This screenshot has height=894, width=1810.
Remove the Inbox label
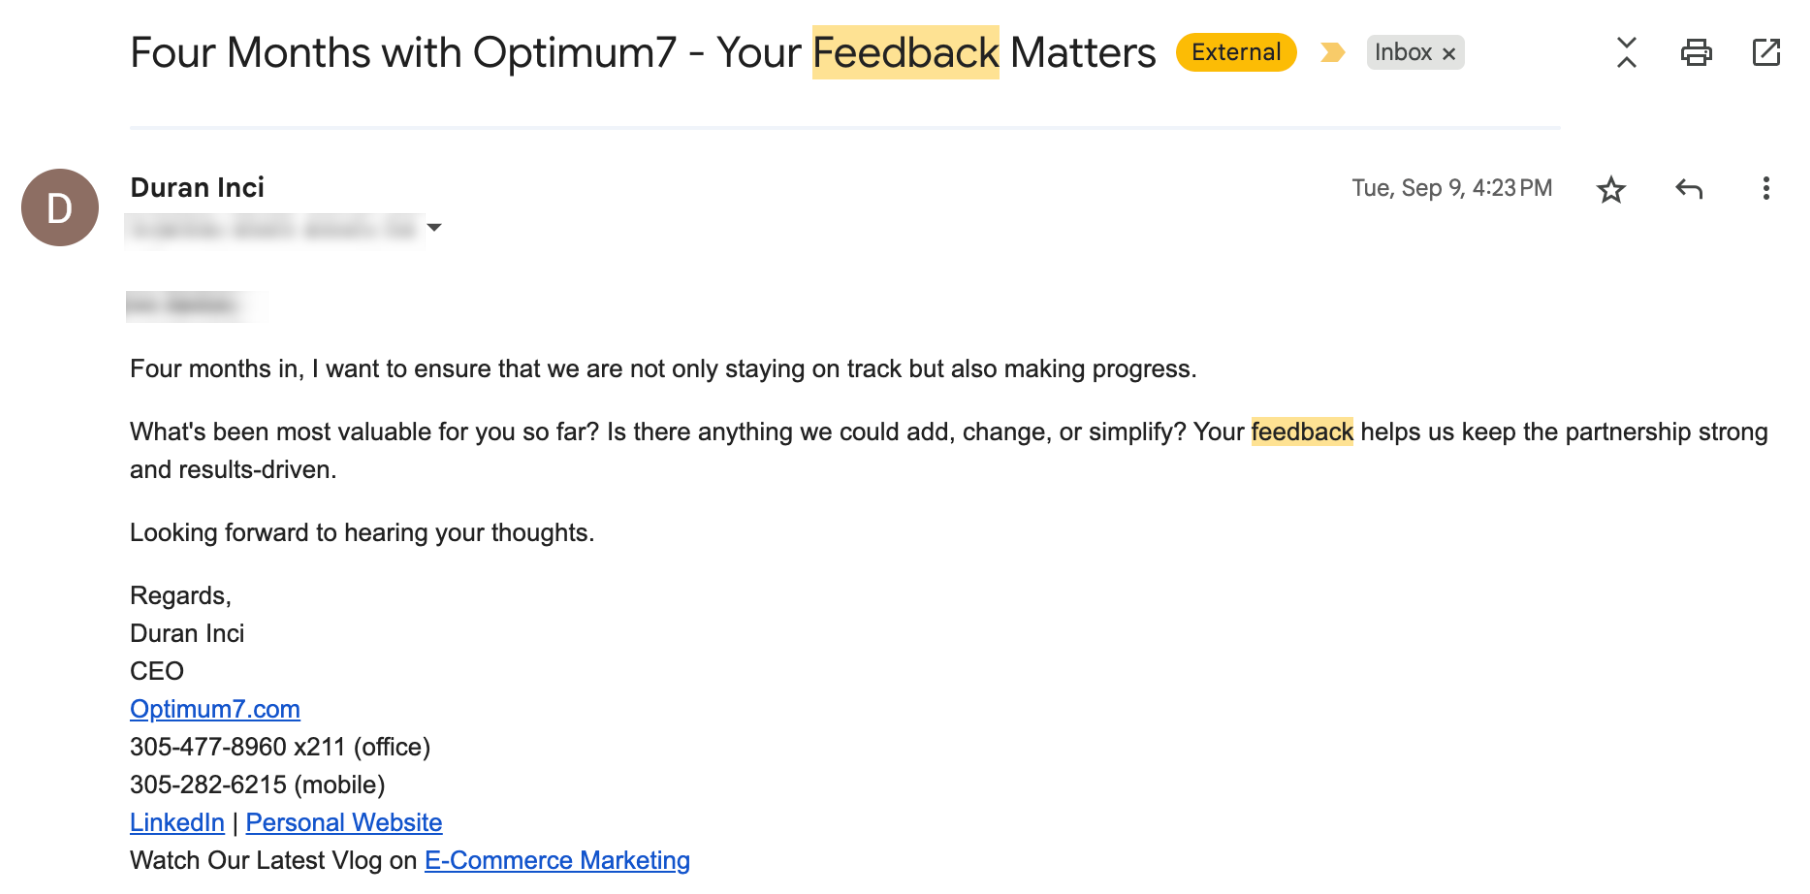click(x=1448, y=54)
